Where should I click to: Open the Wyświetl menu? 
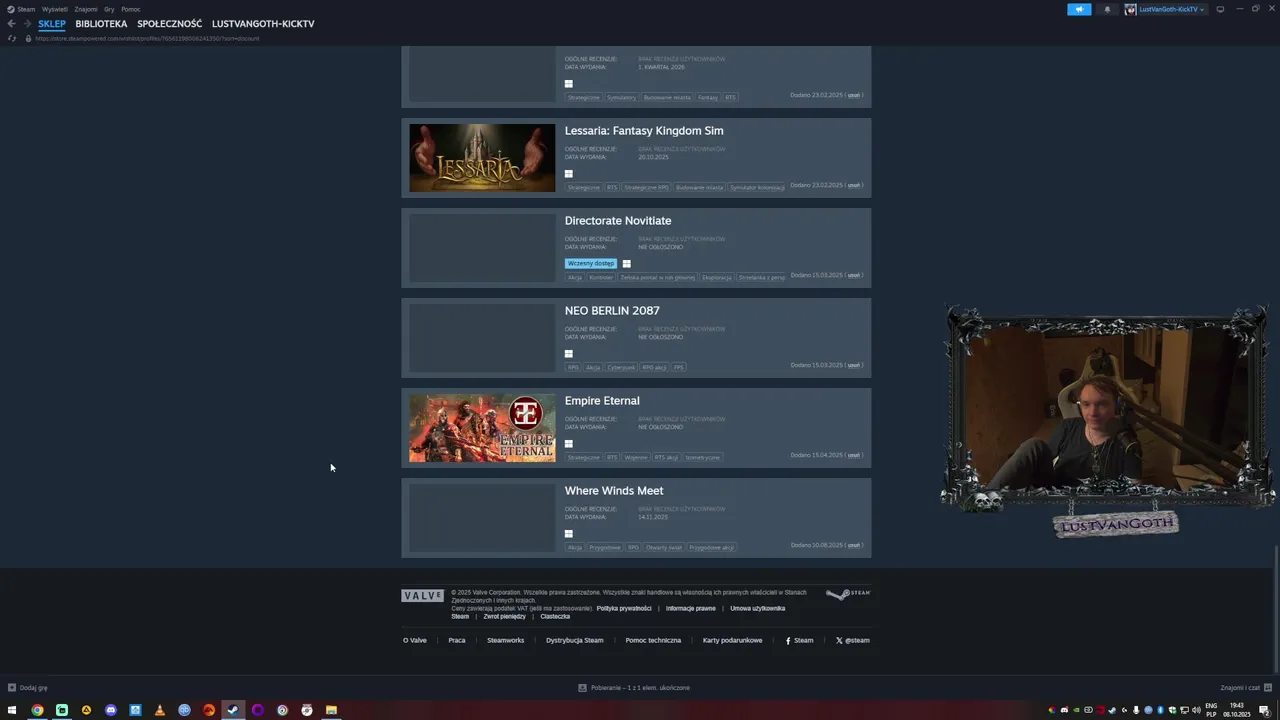(x=55, y=9)
